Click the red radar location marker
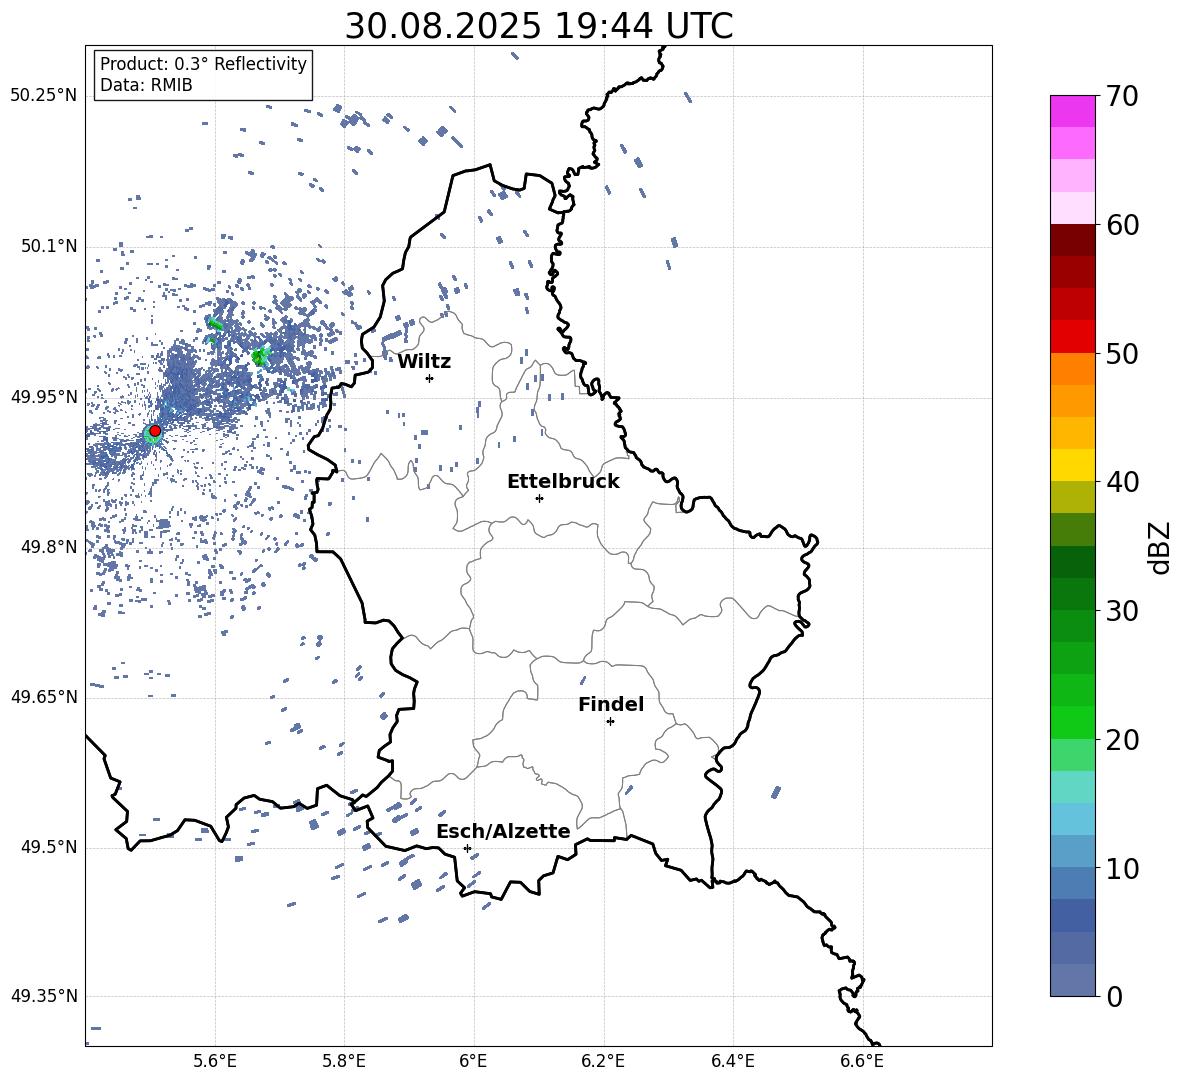The width and height of the screenshot is (1184, 1081). click(155, 430)
